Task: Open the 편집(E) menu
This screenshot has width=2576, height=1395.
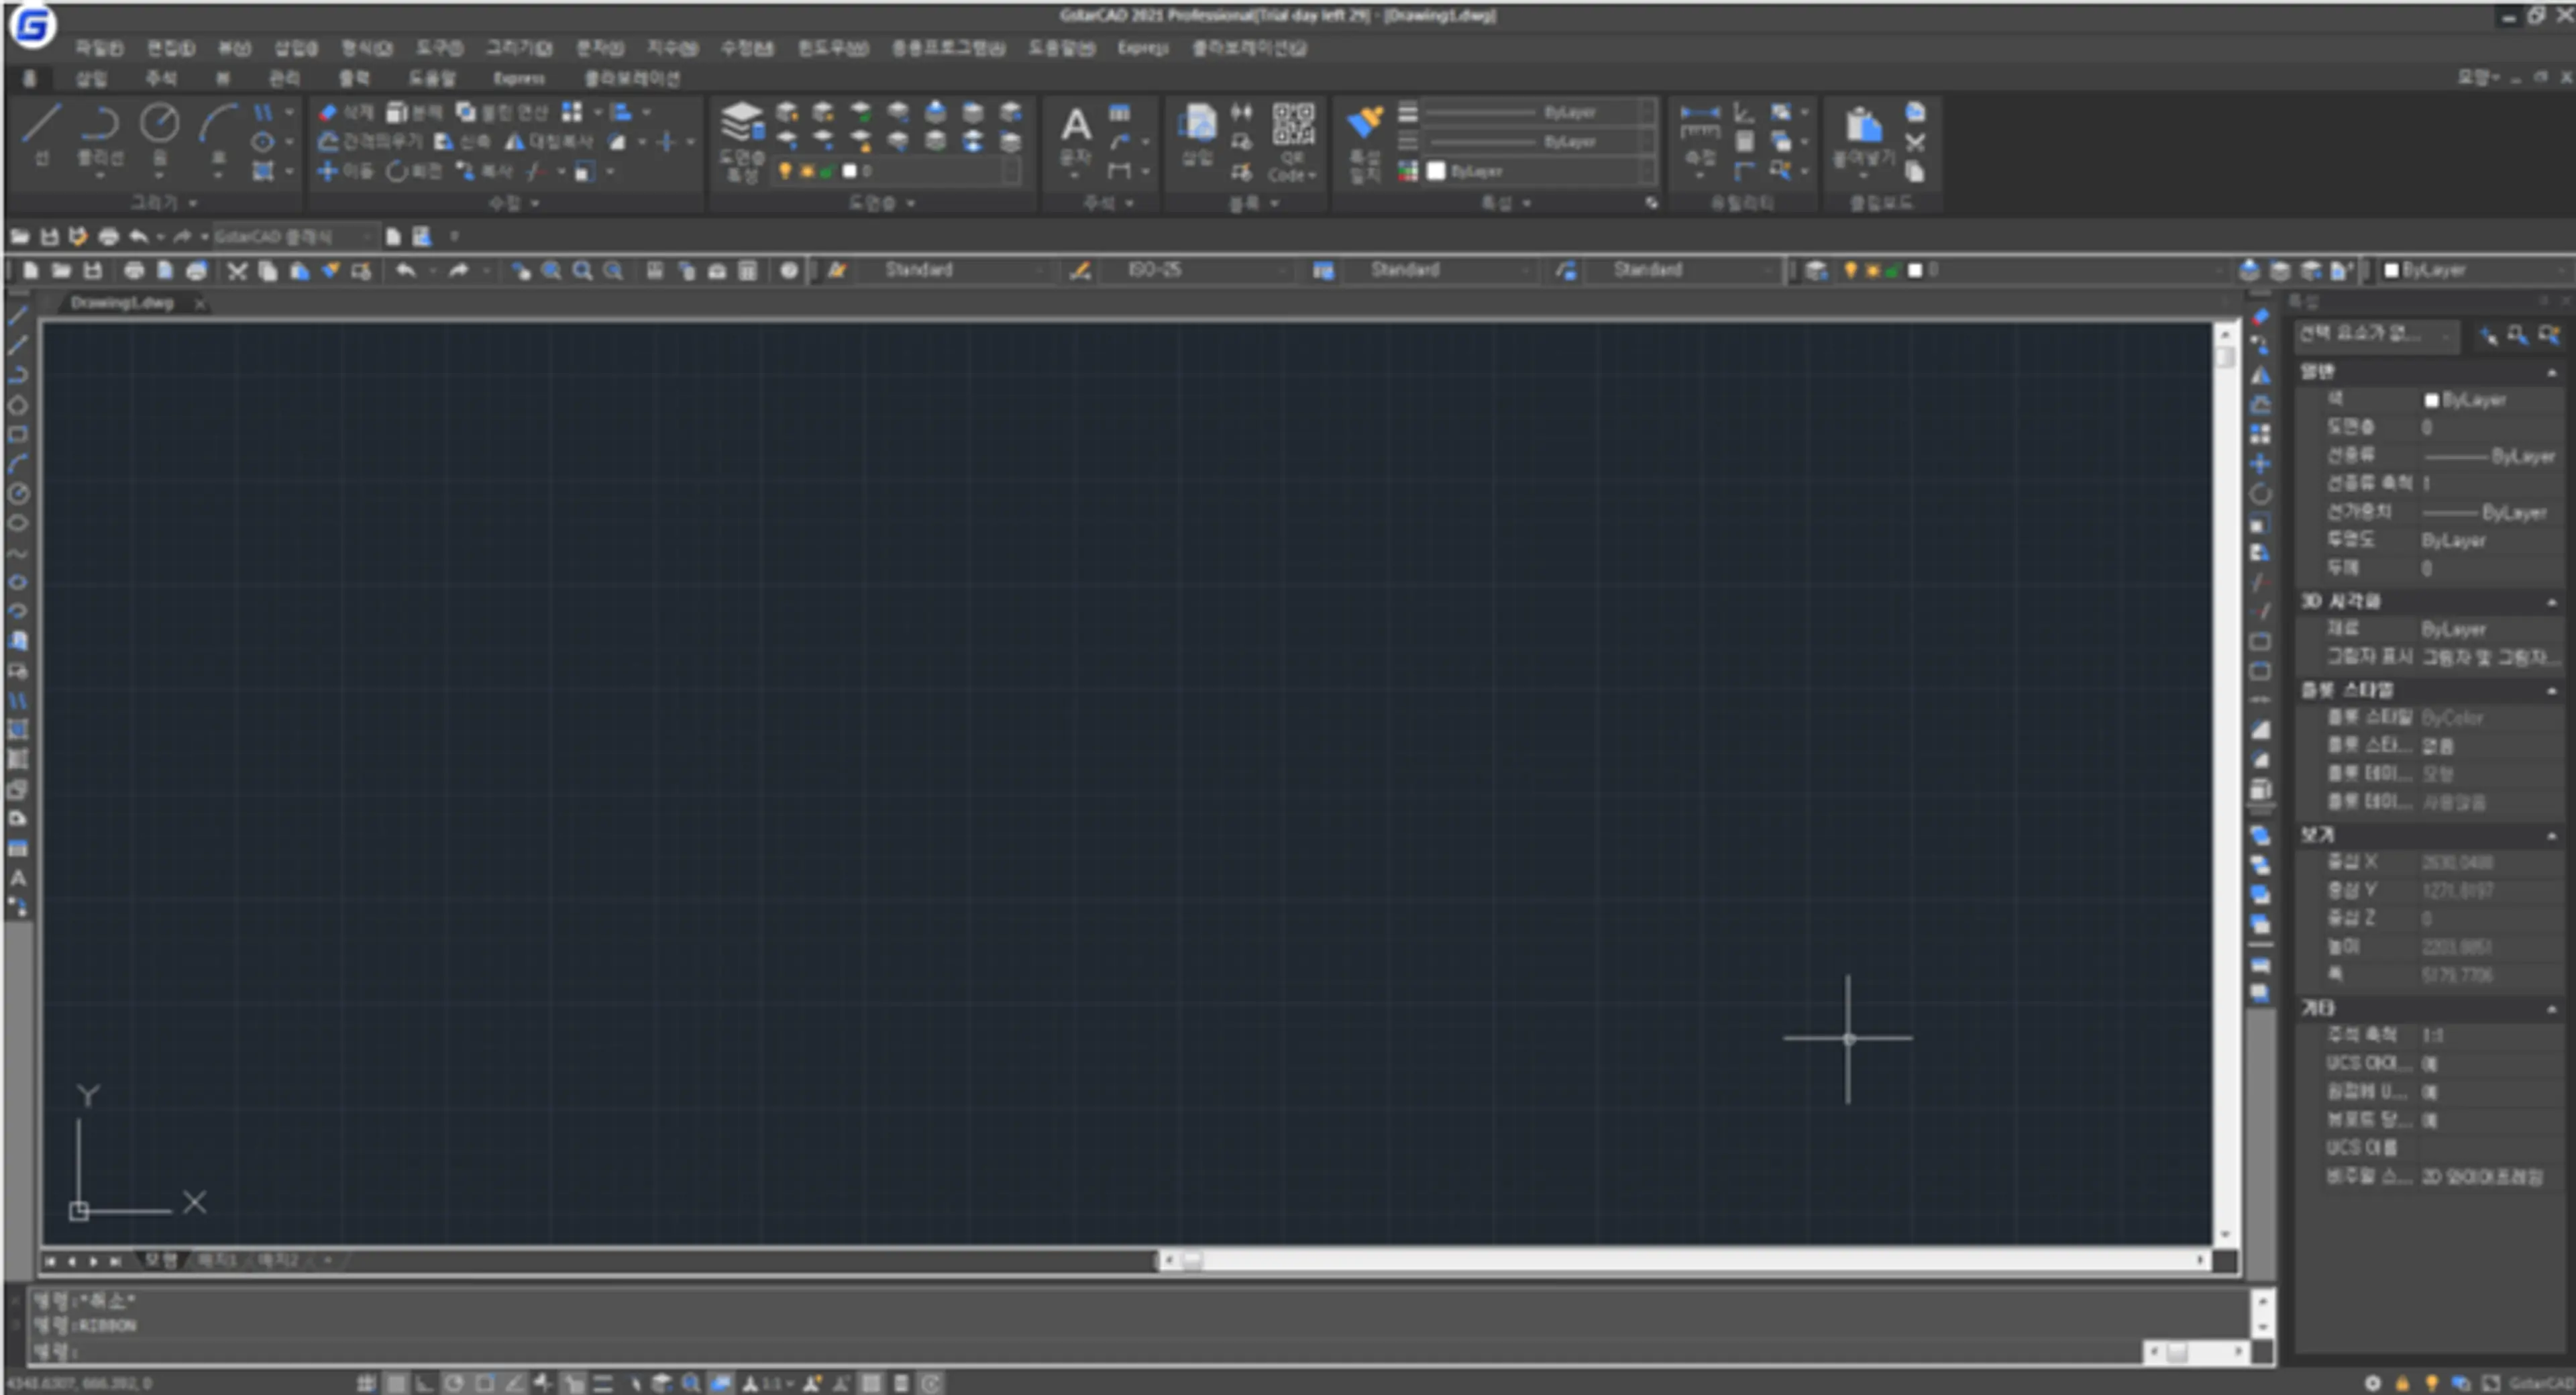Action: 171,48
